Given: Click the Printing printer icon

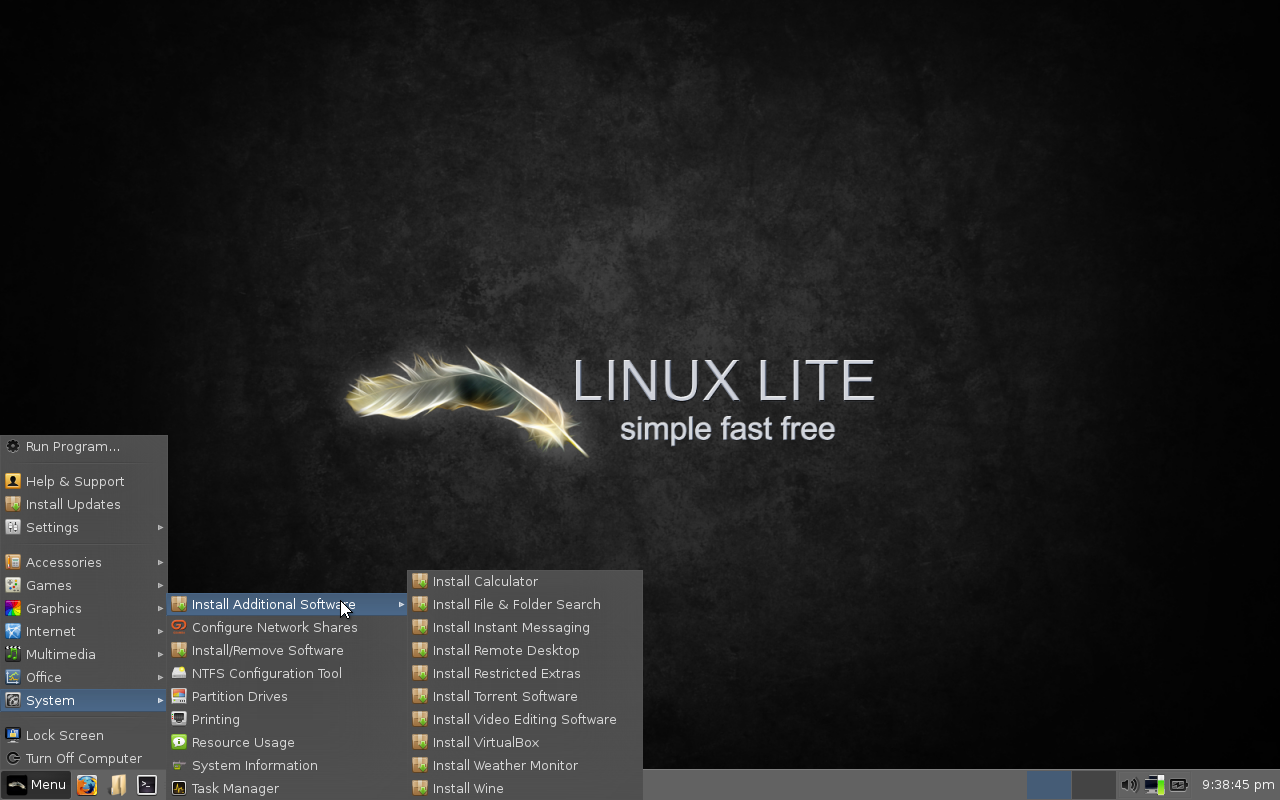Looking at the screenshot, I should coord(179,719).
